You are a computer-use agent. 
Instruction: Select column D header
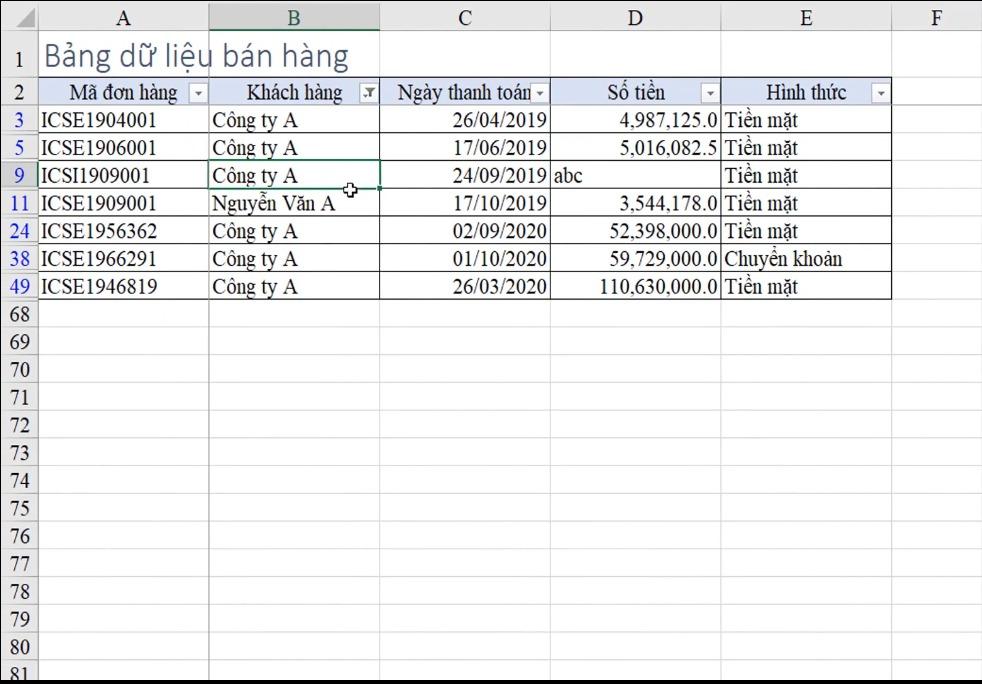(635, 16)
